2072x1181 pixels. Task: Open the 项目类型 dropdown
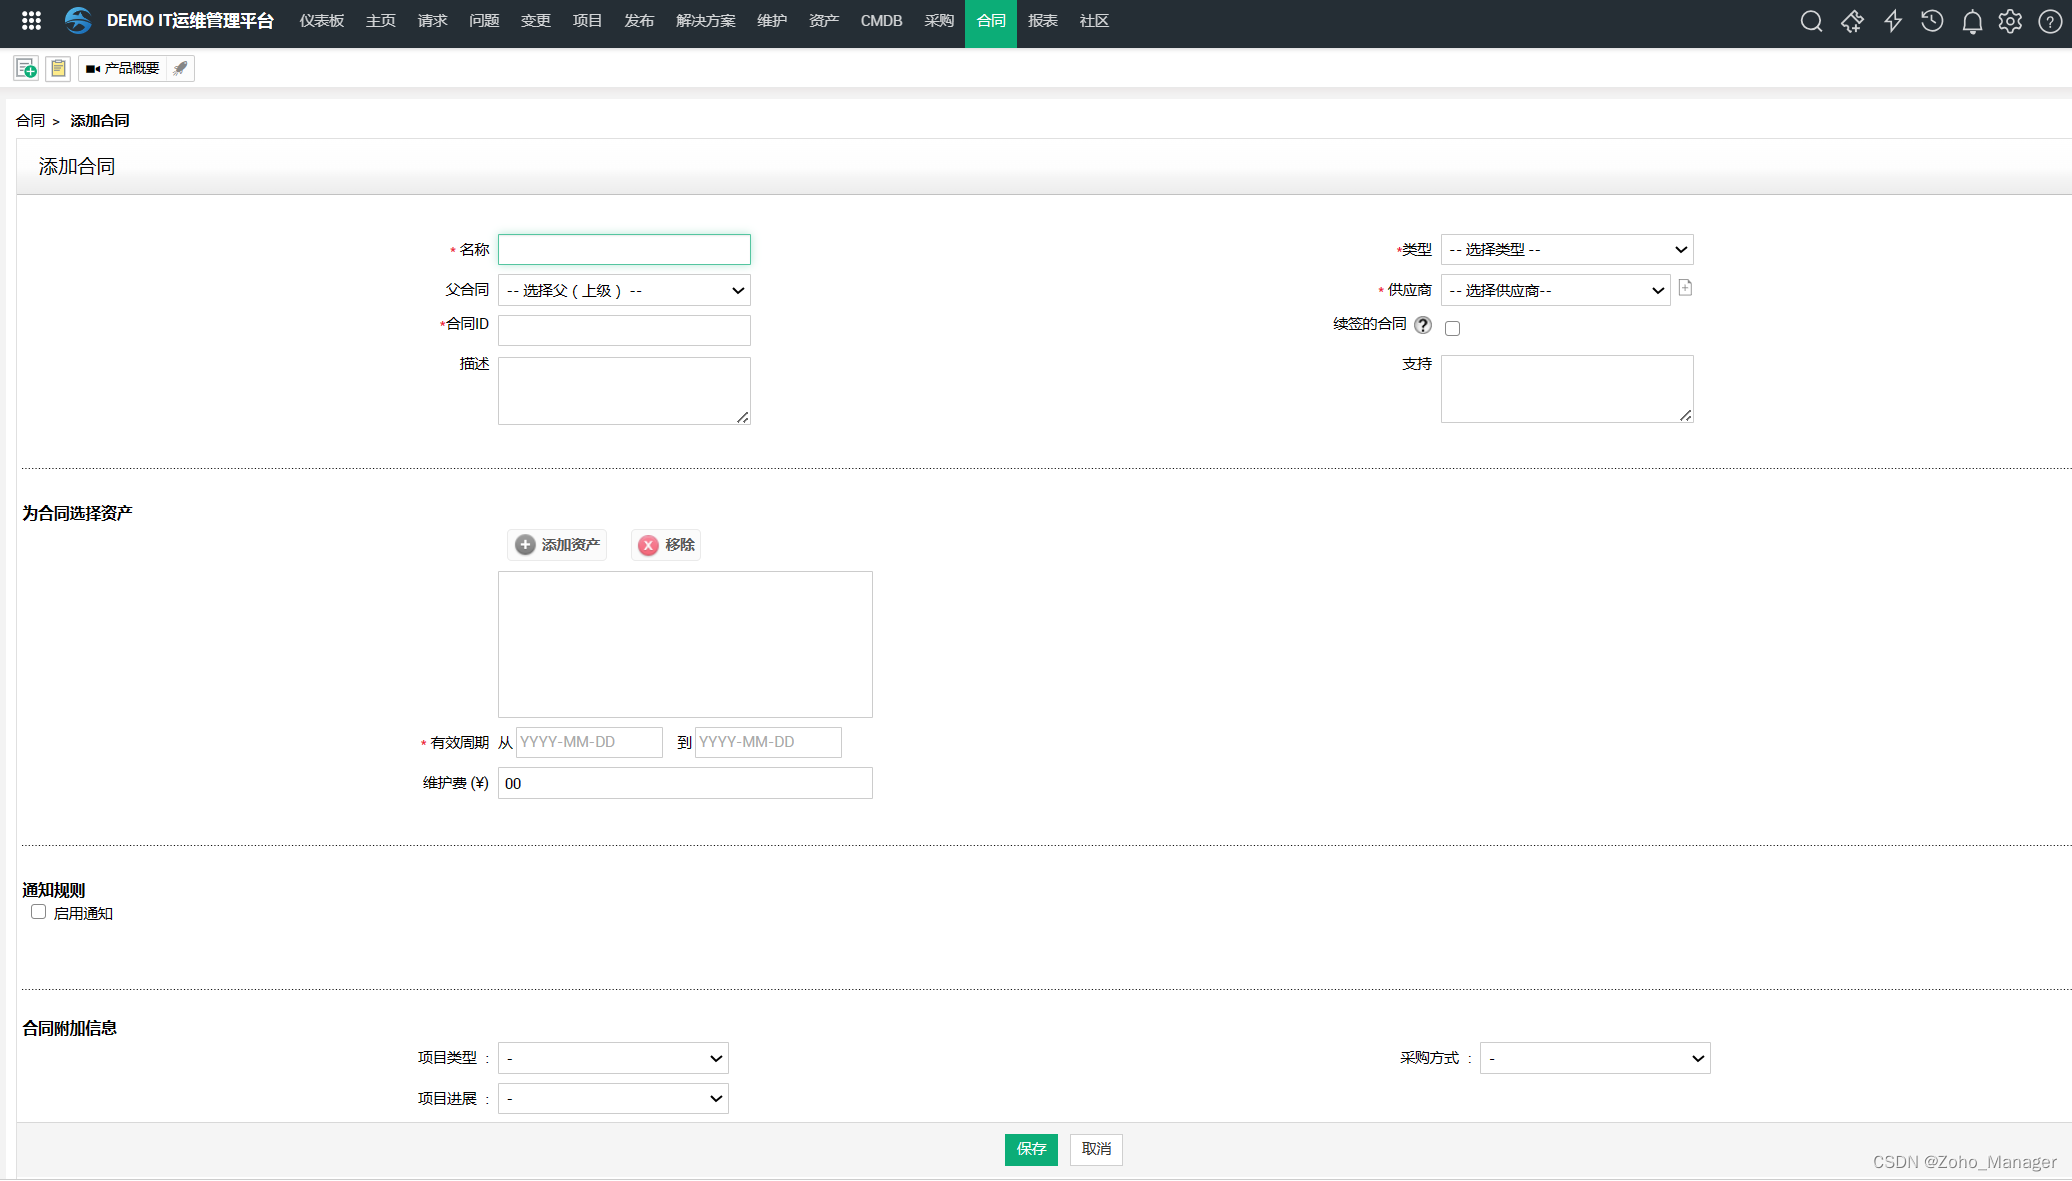click(x=613, y=1058)
